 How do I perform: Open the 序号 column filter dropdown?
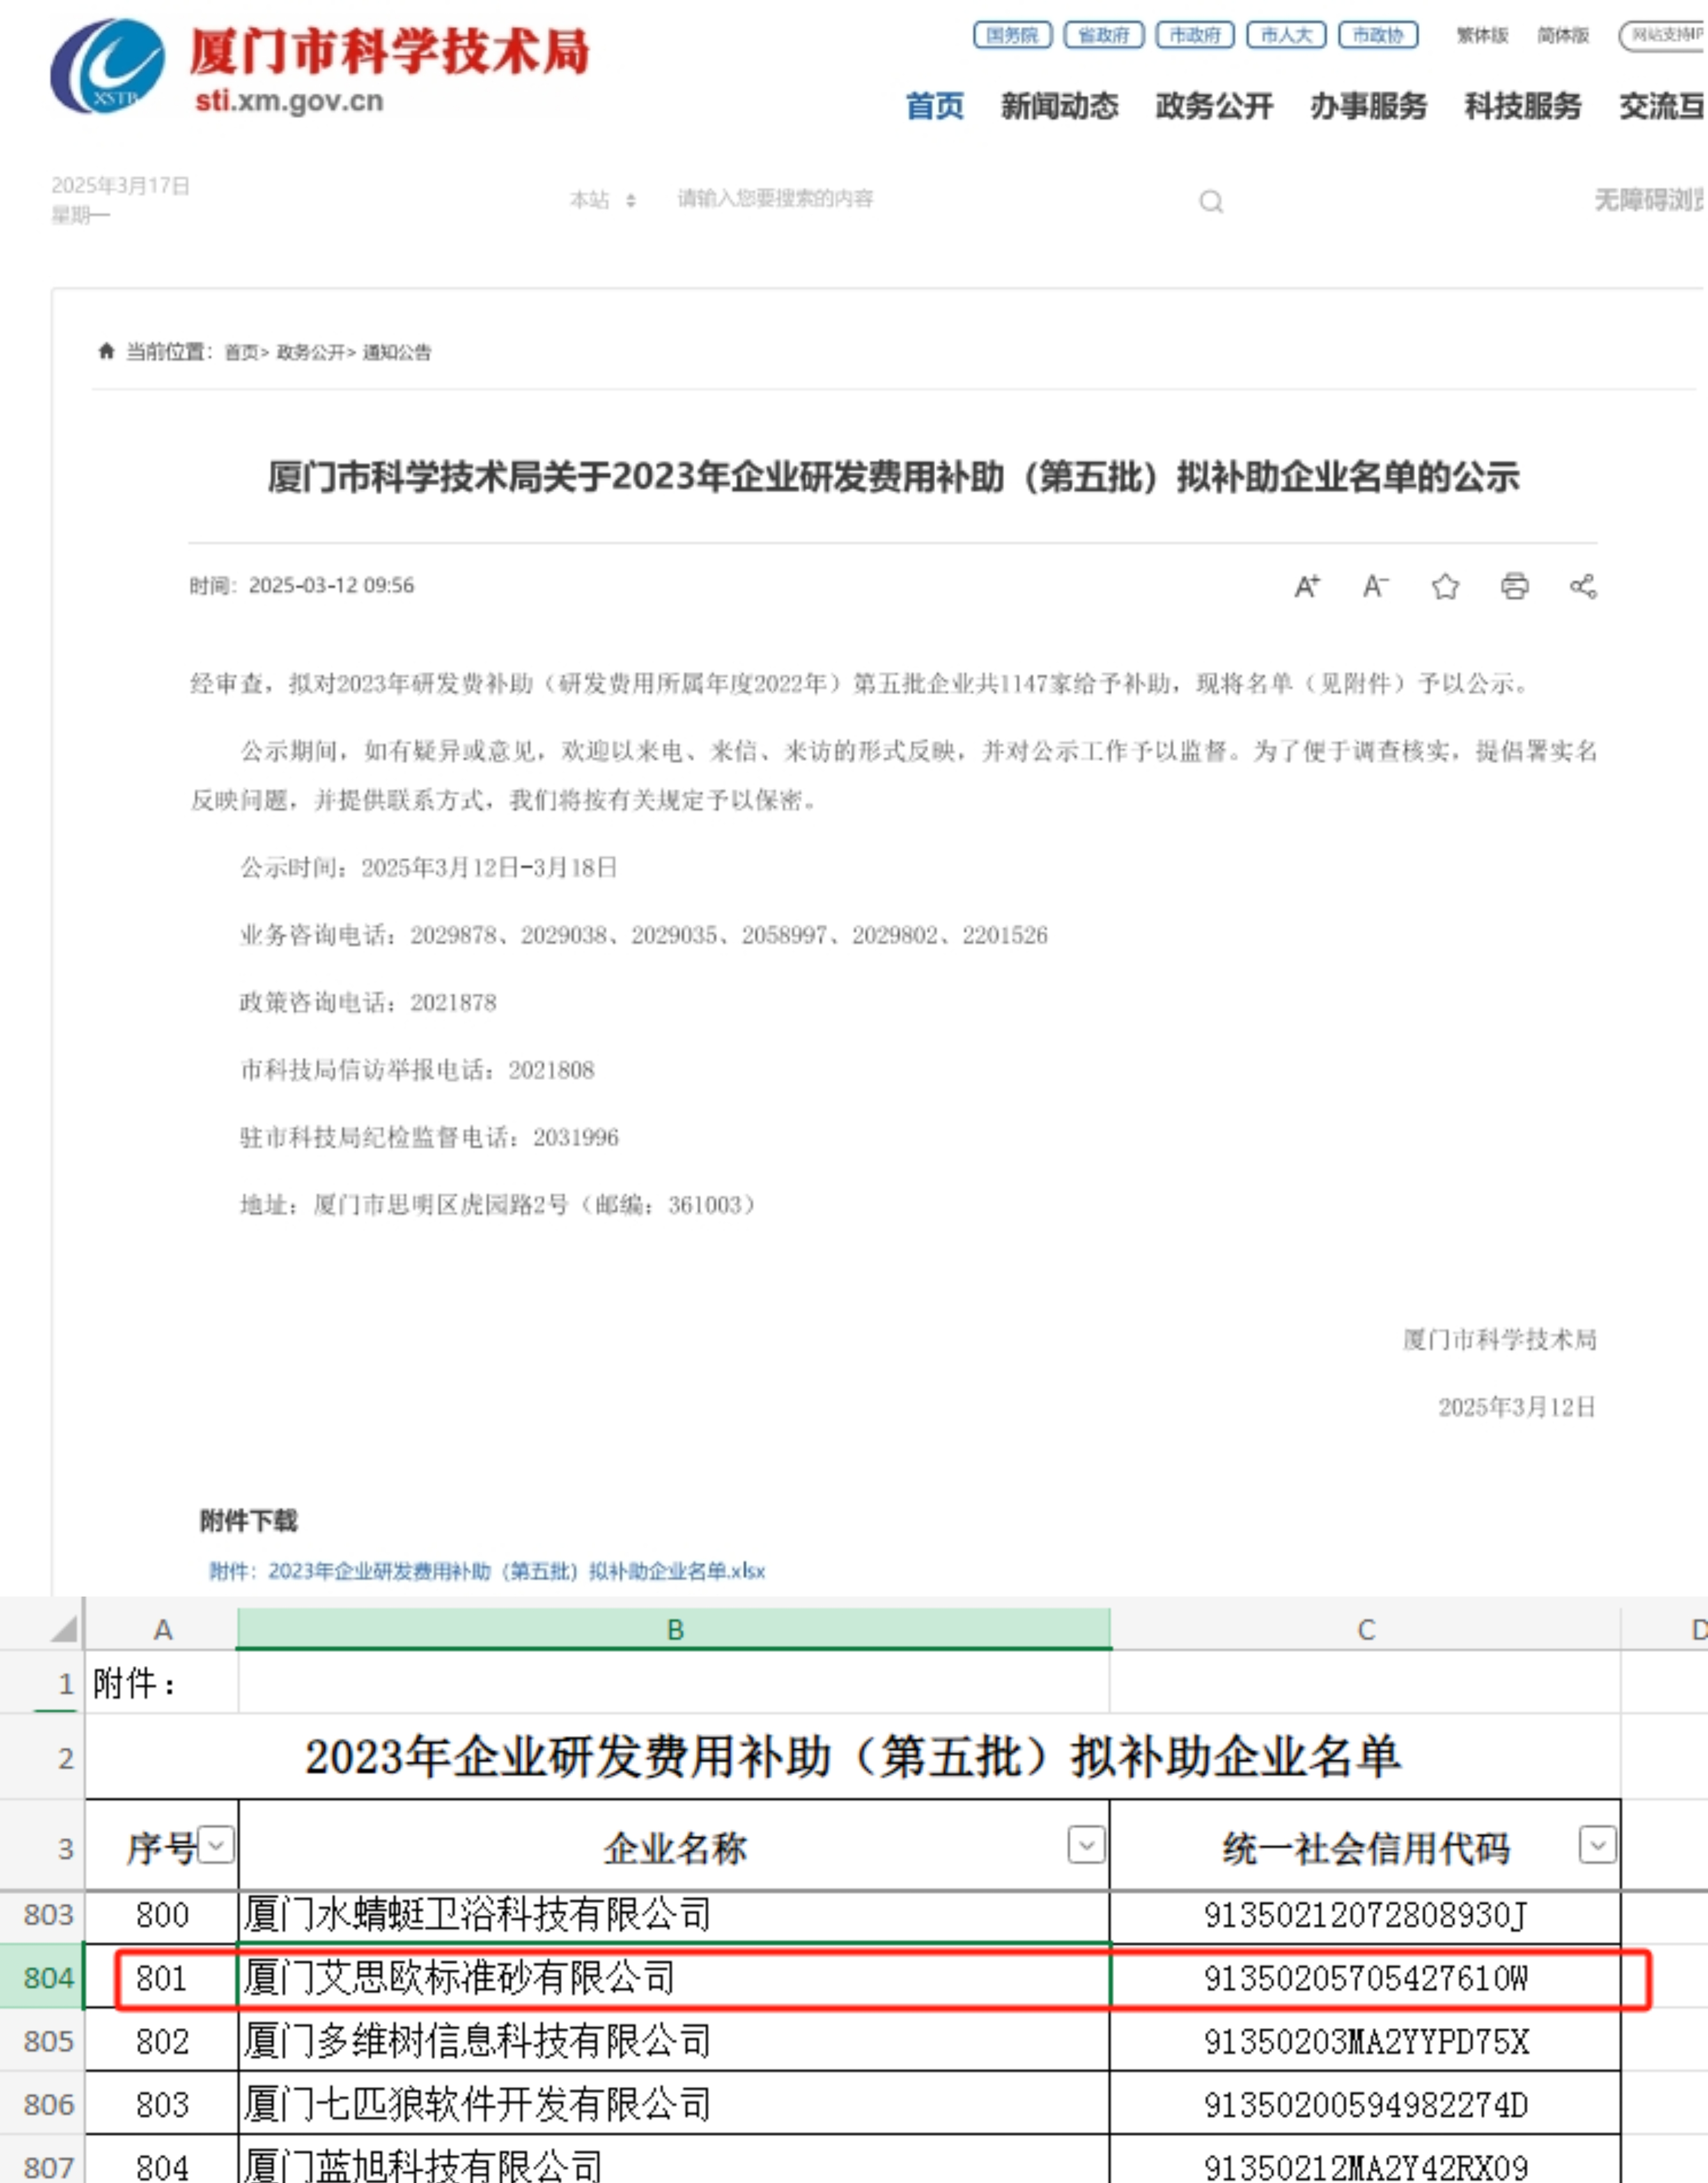click(216, 1844)
